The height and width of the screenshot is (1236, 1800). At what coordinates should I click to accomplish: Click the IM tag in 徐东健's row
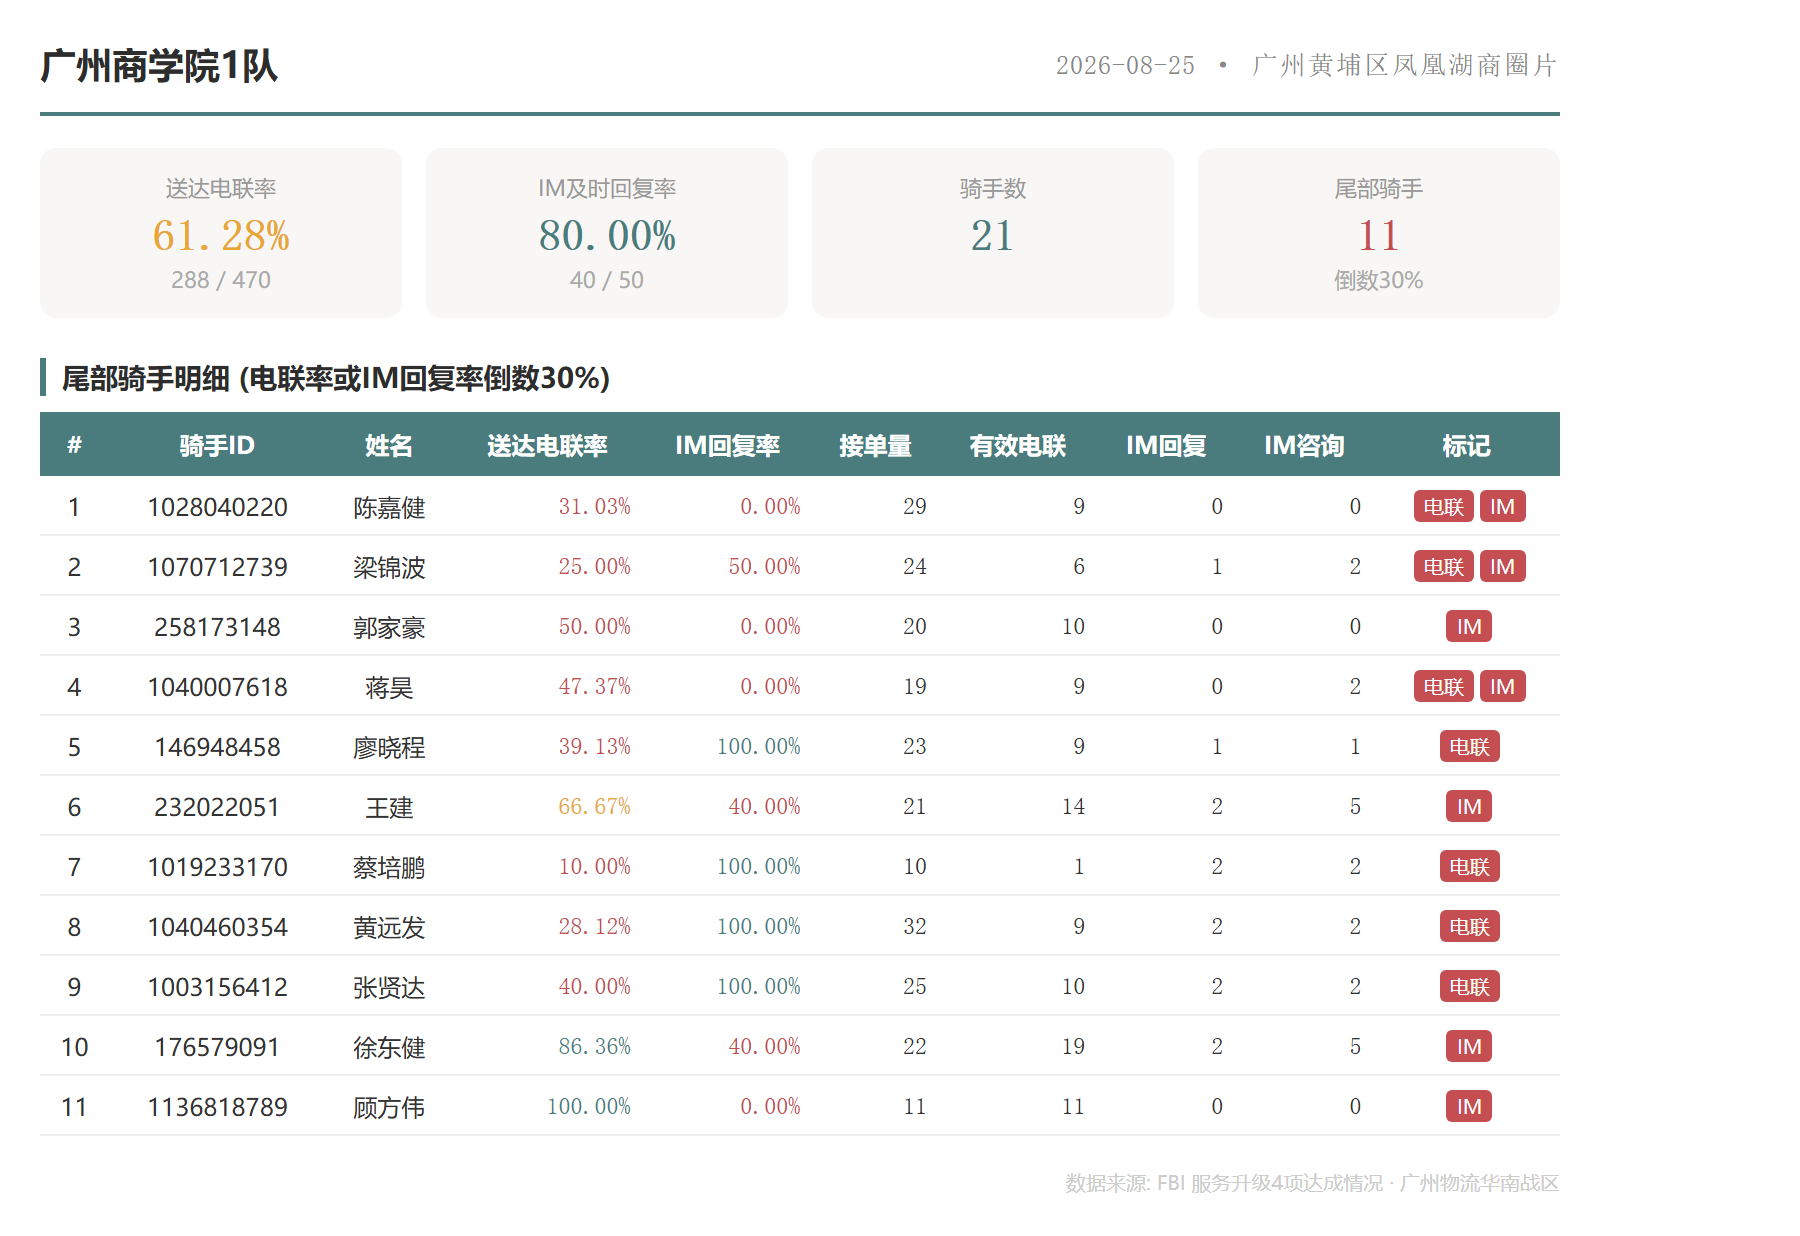click(1469, 1046)
